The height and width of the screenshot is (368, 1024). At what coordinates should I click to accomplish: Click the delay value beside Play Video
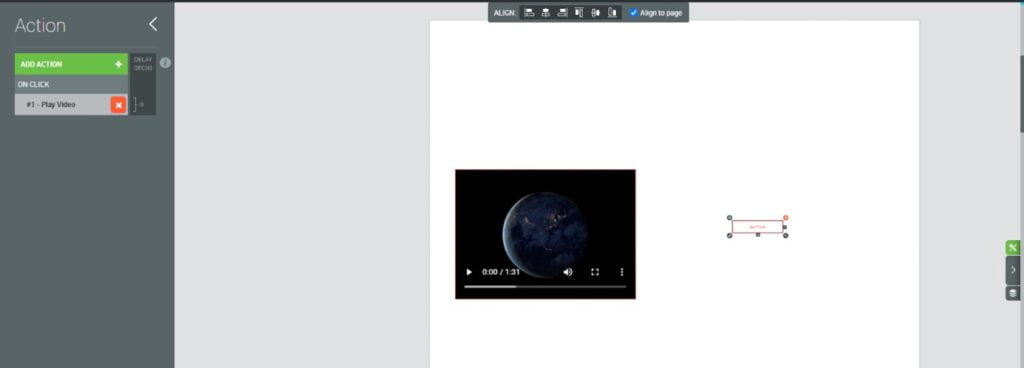(x=142, y=104)
